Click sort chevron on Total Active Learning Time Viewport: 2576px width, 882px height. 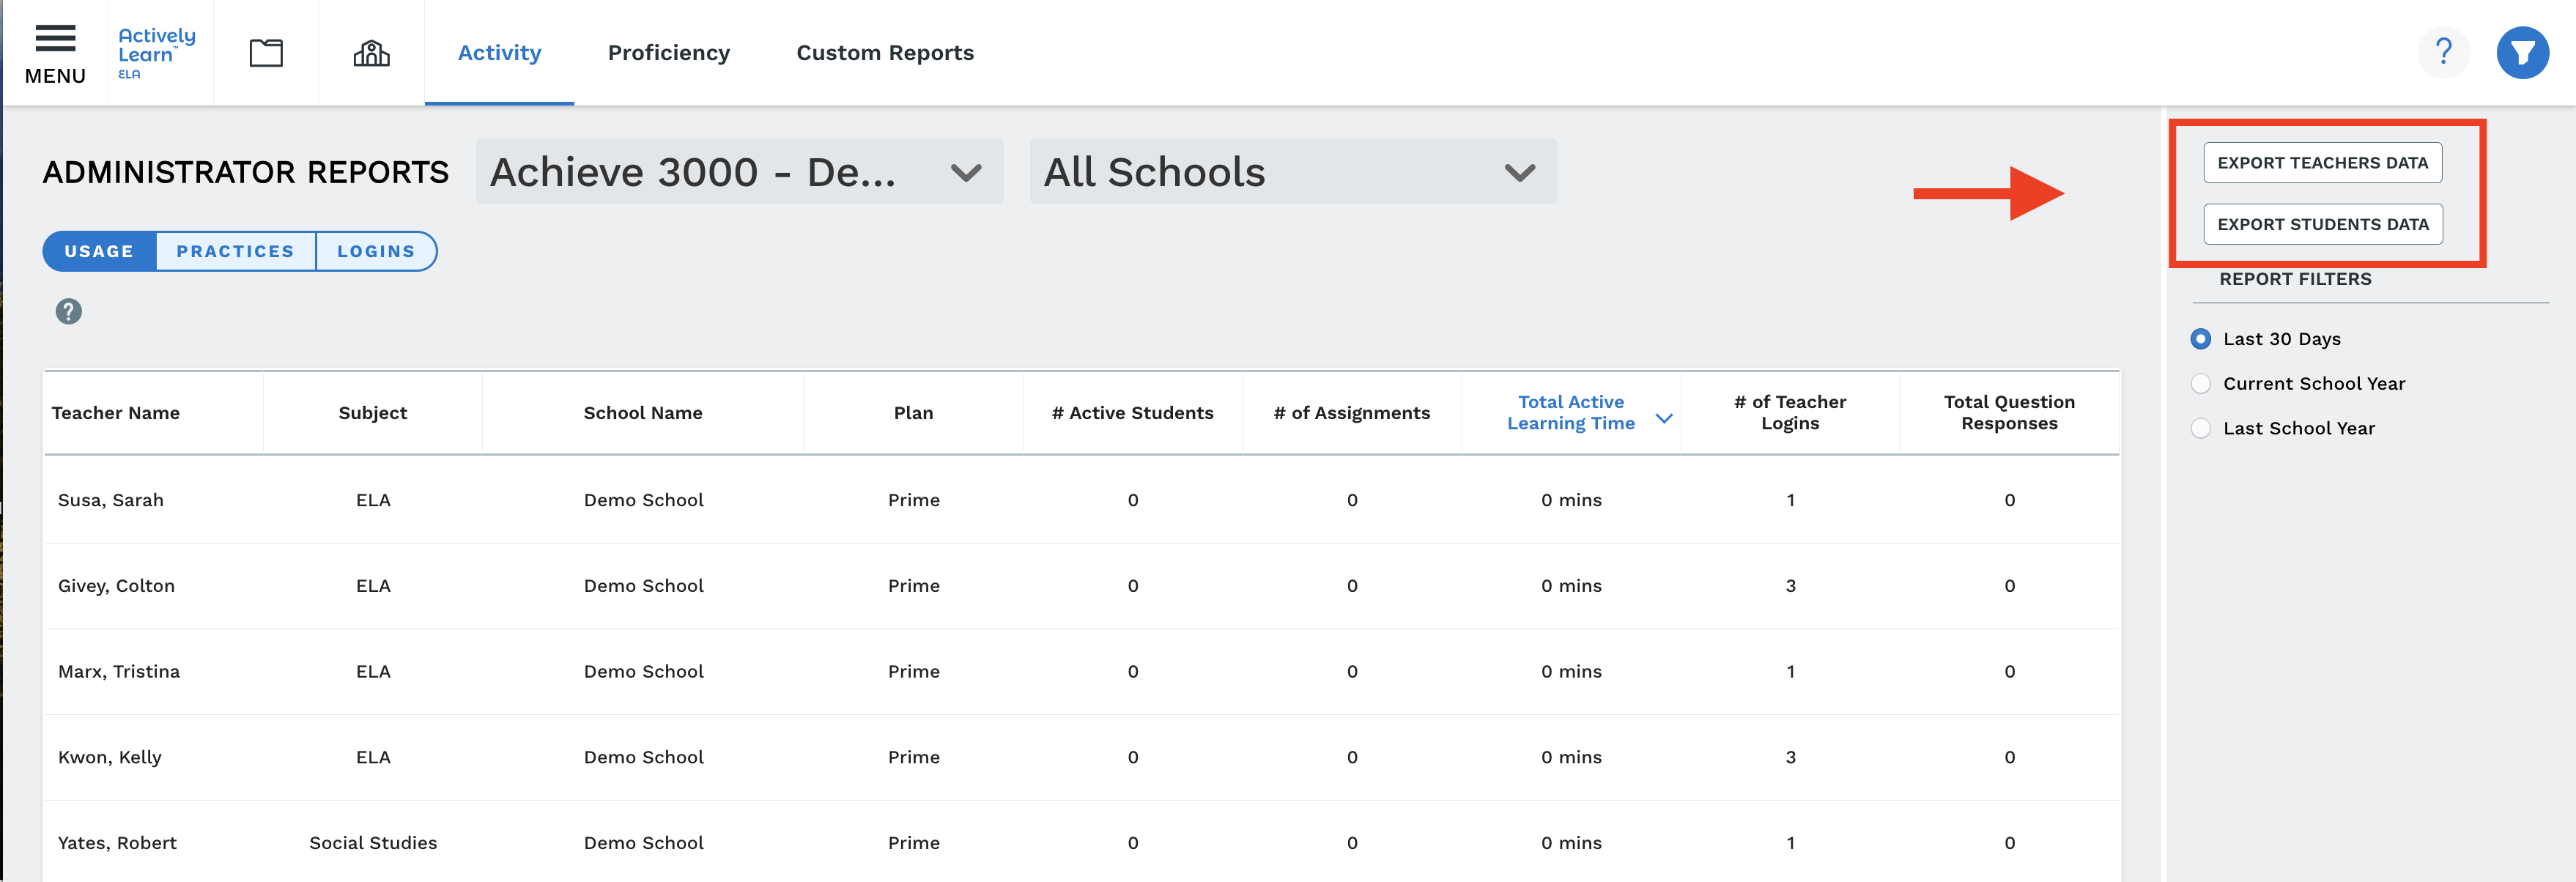point(1664,418)
